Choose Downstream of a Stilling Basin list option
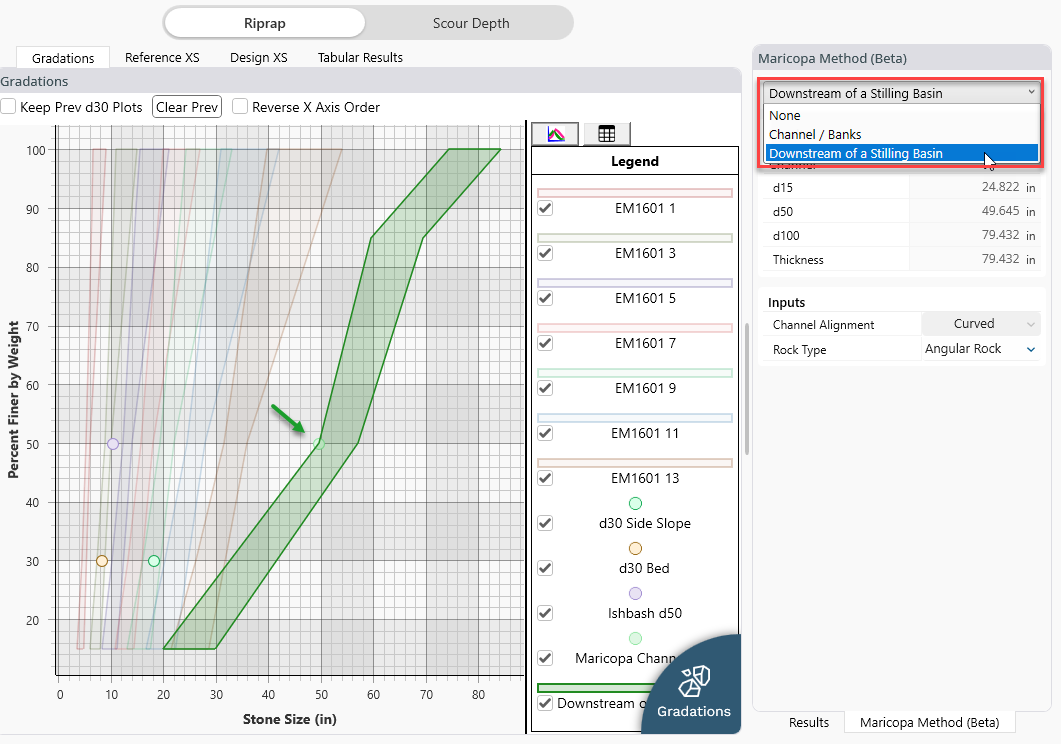The image size is (1061, 744). pos(901,154)
